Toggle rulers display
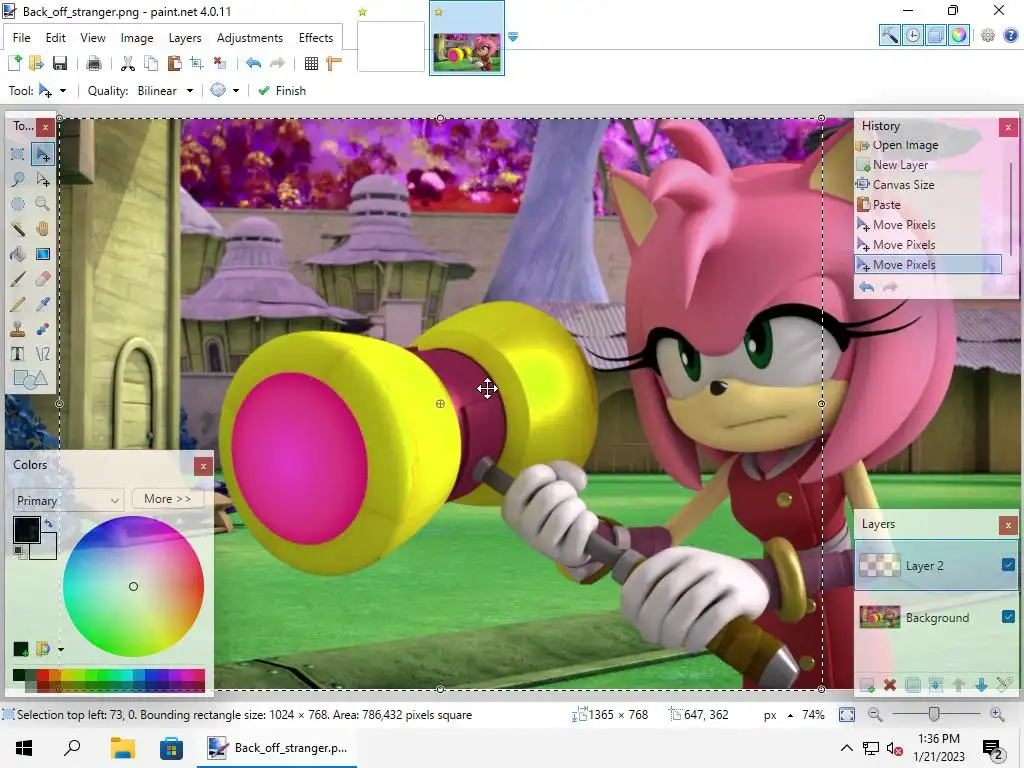The height and width of the screenshot is (768, 1024). (x=334, y=63)
